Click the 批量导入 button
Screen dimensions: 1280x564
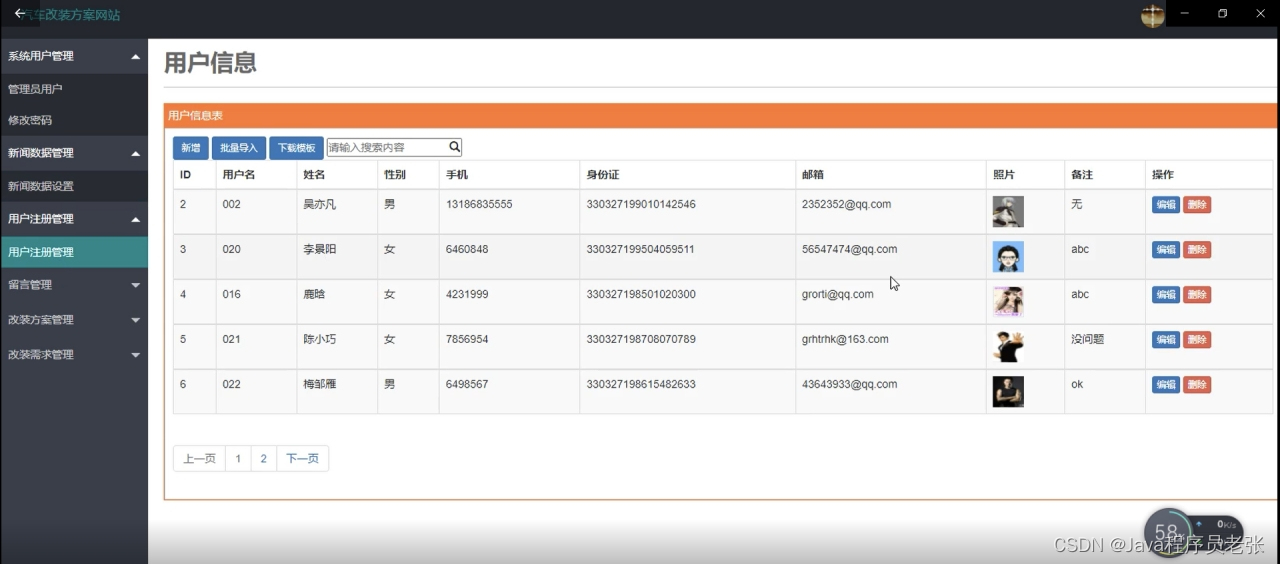point(238,148)
